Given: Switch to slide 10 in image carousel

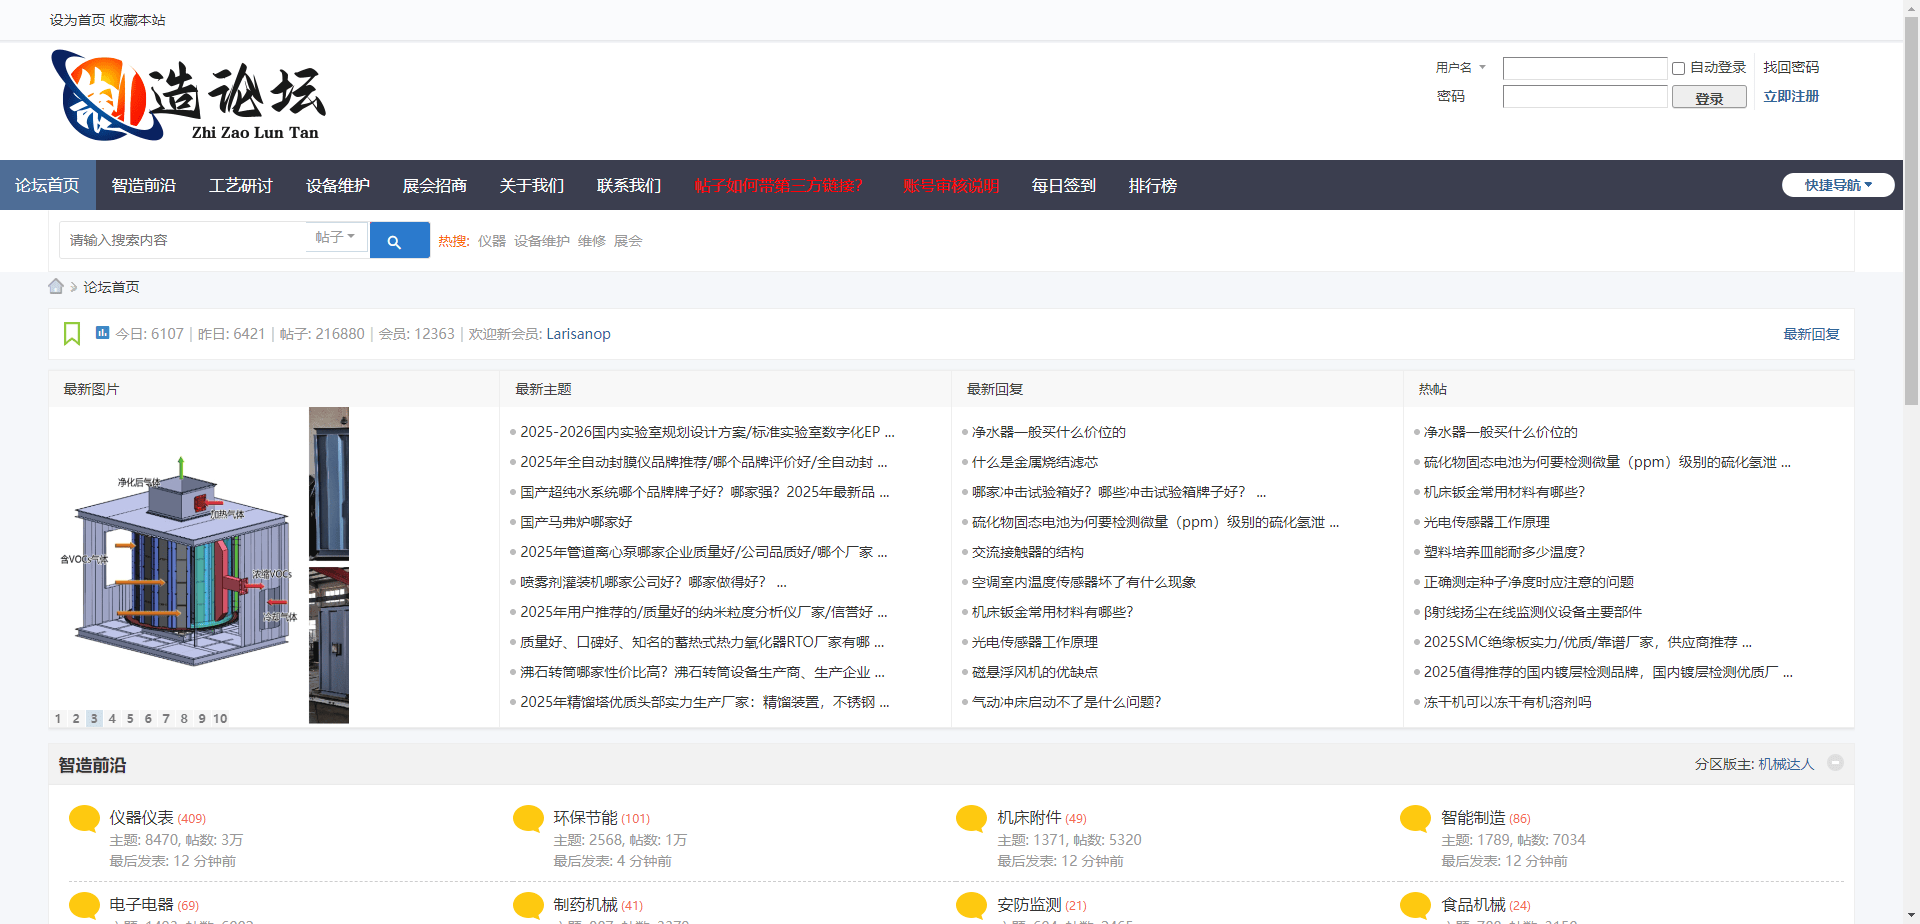Looking at the screenshot, I should 220,719.
